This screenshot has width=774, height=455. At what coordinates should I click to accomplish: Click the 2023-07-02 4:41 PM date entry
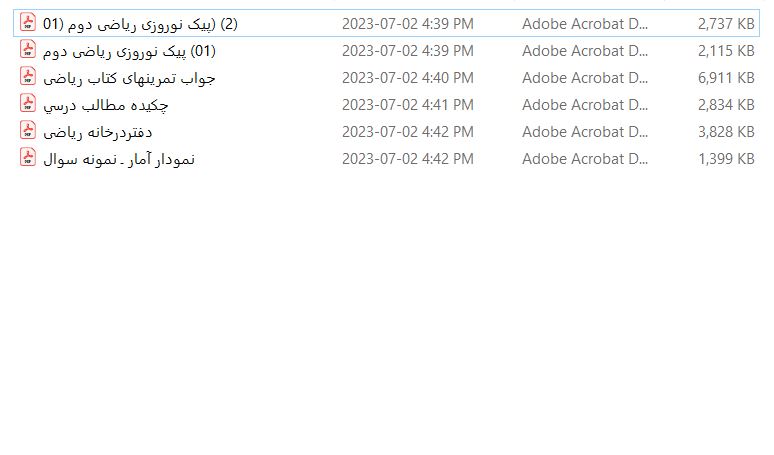(408, 105)
